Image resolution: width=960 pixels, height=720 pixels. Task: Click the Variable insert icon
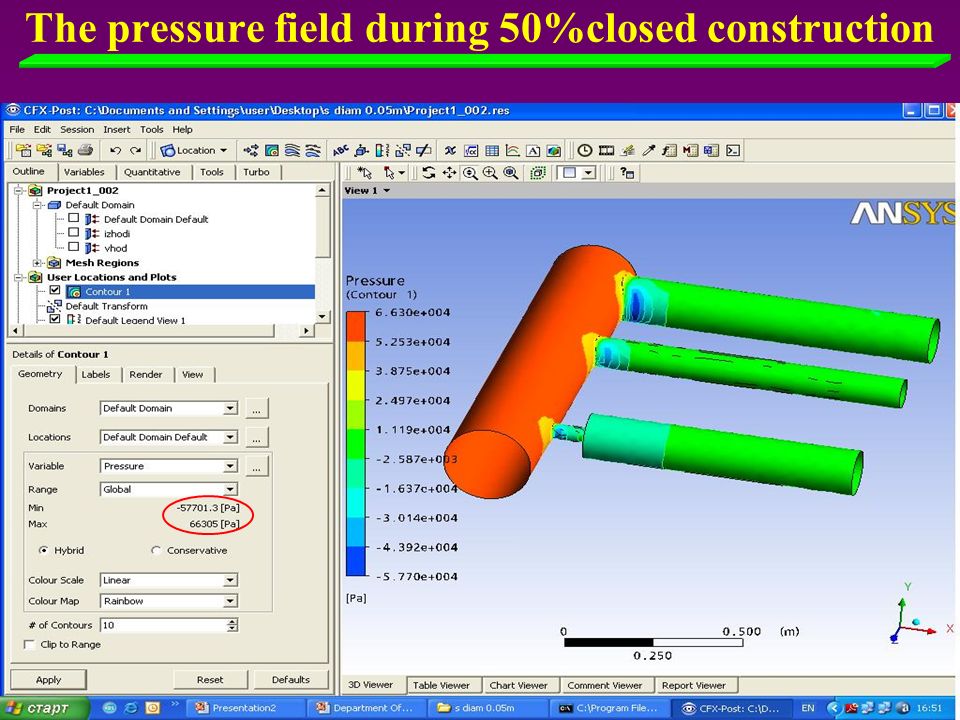click(451, 150)
